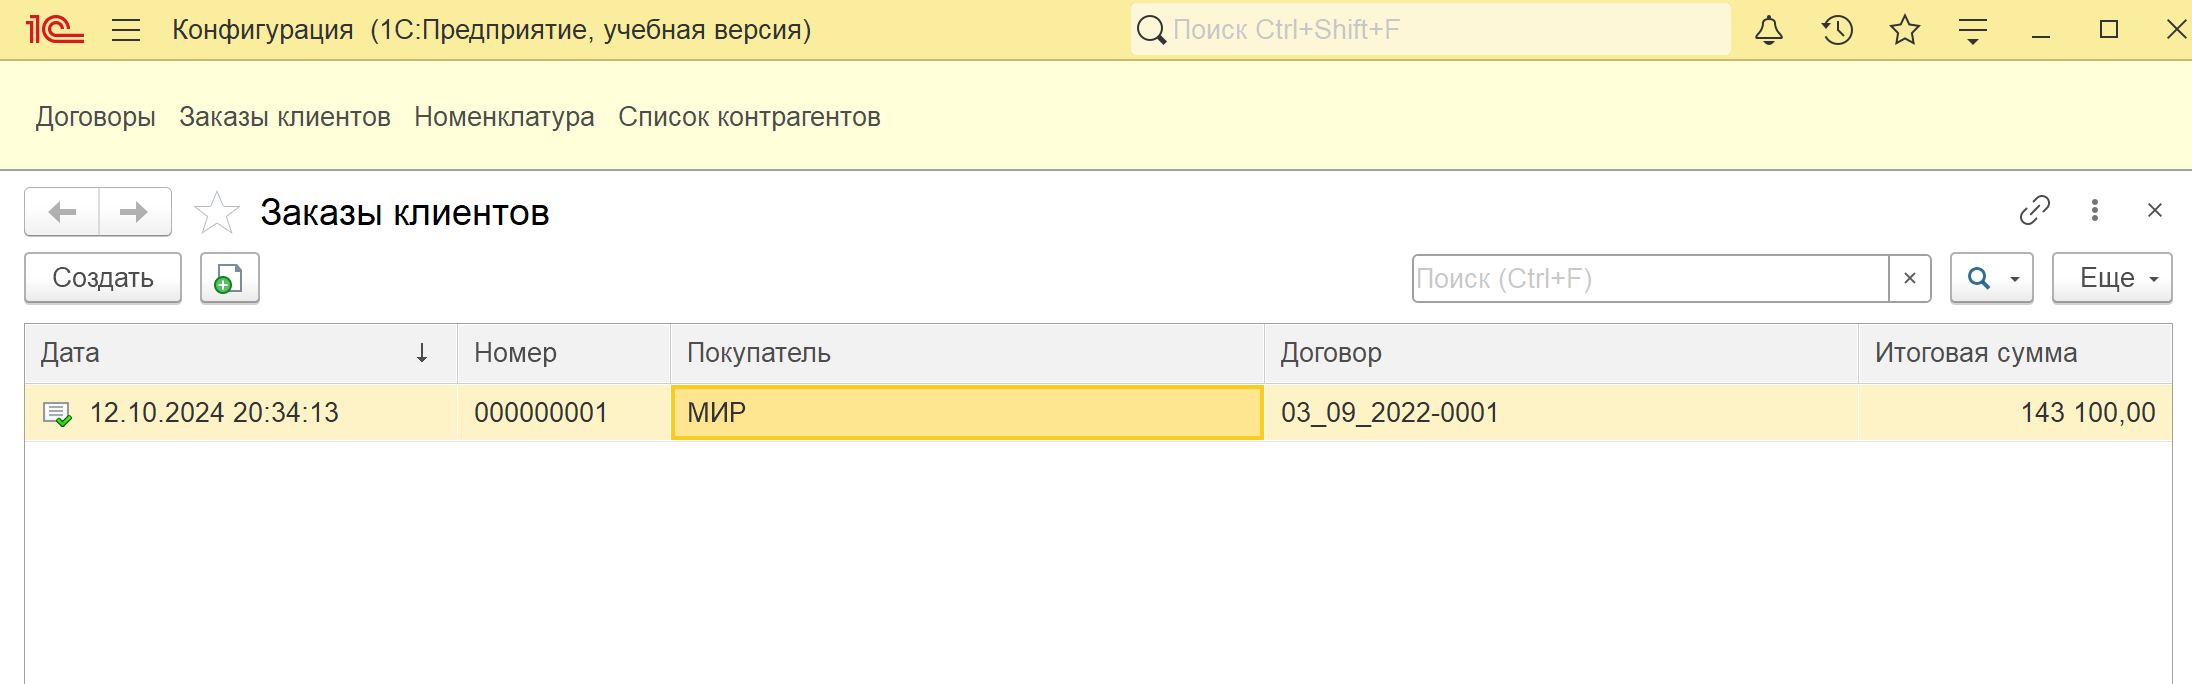This screenshot has width=2192, height=684.
Task: Open the three-dot form options menu
Action: [2095, 210]
